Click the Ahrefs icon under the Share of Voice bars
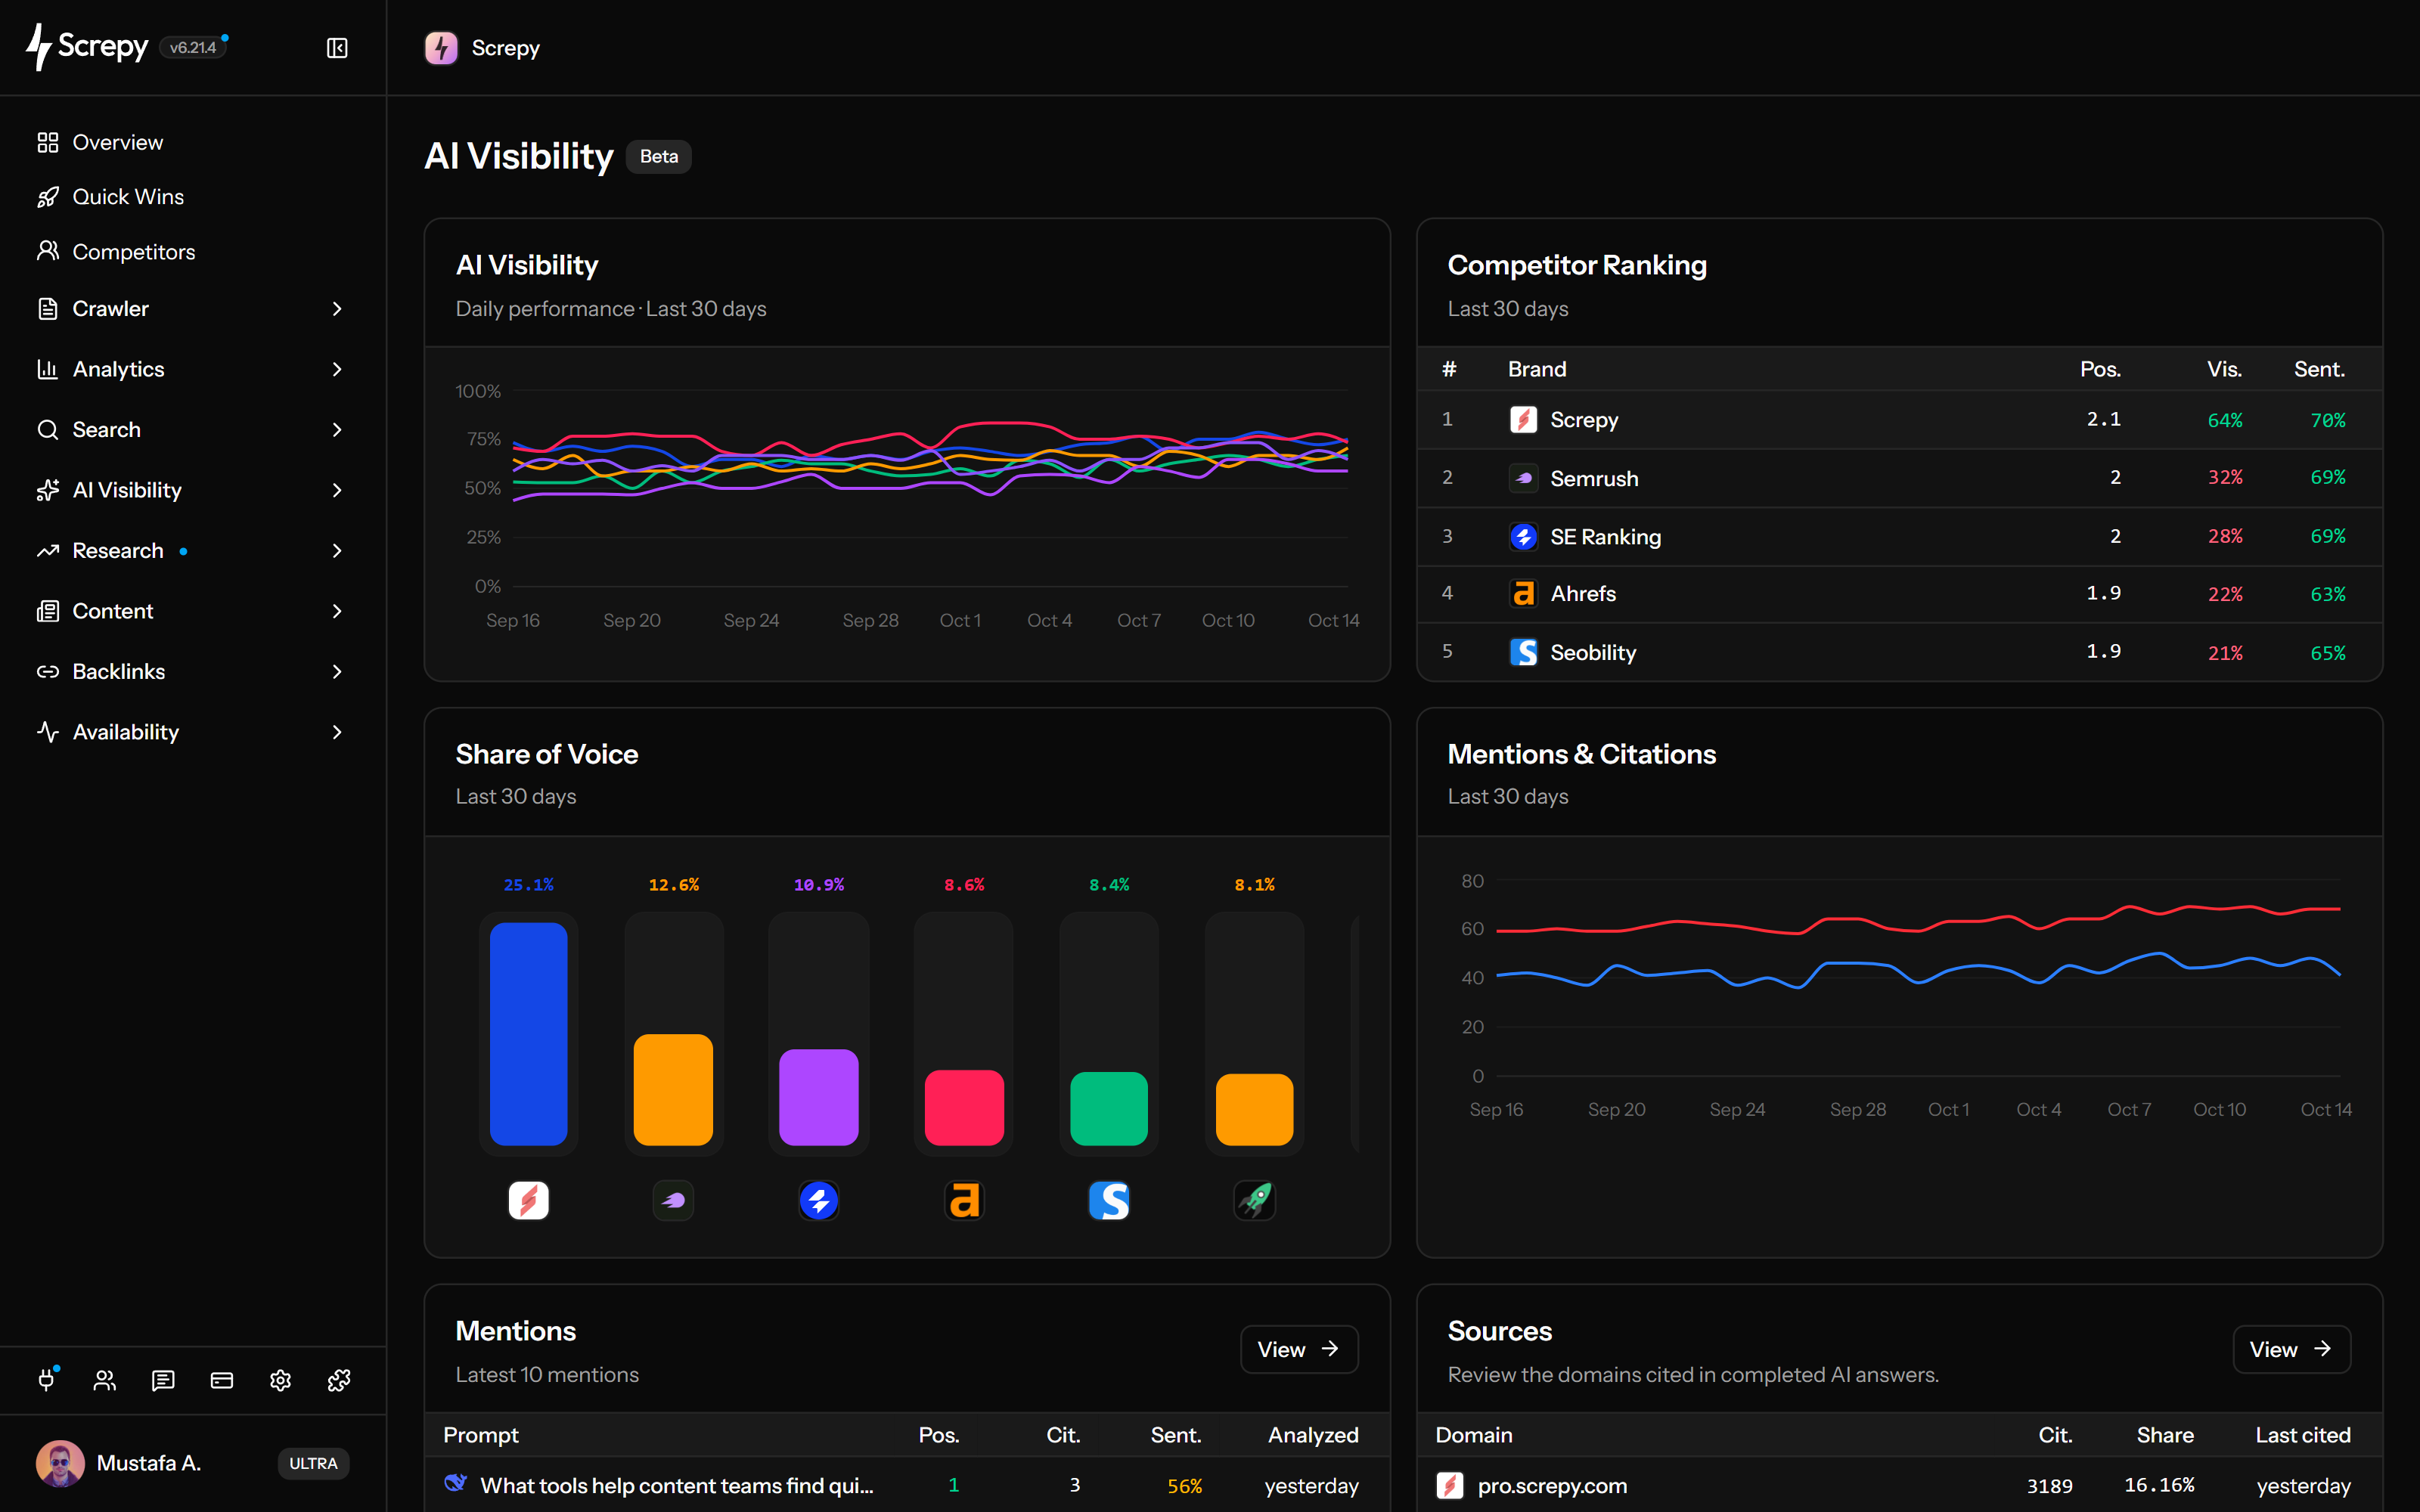 click(964, 1200)
